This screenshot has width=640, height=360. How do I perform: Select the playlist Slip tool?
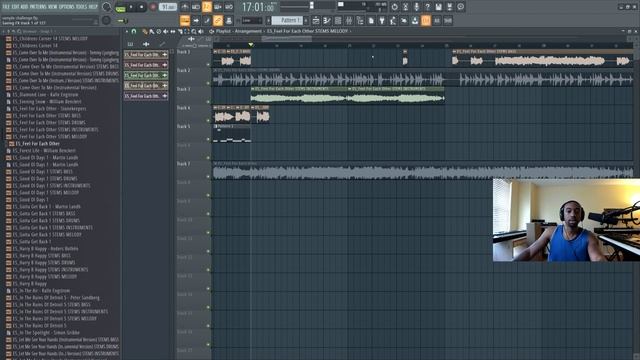click(173, 31)
